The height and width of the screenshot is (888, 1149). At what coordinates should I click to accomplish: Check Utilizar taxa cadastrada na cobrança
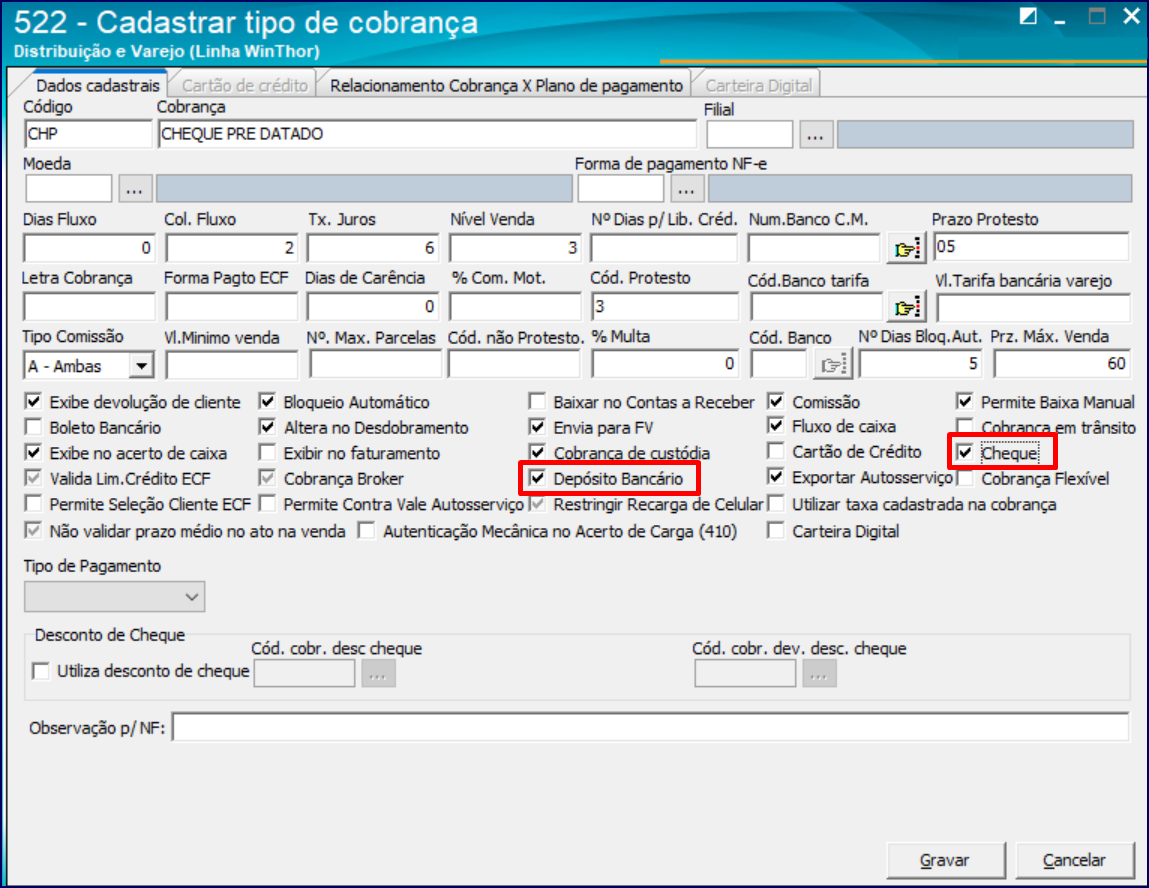(776, 503)
